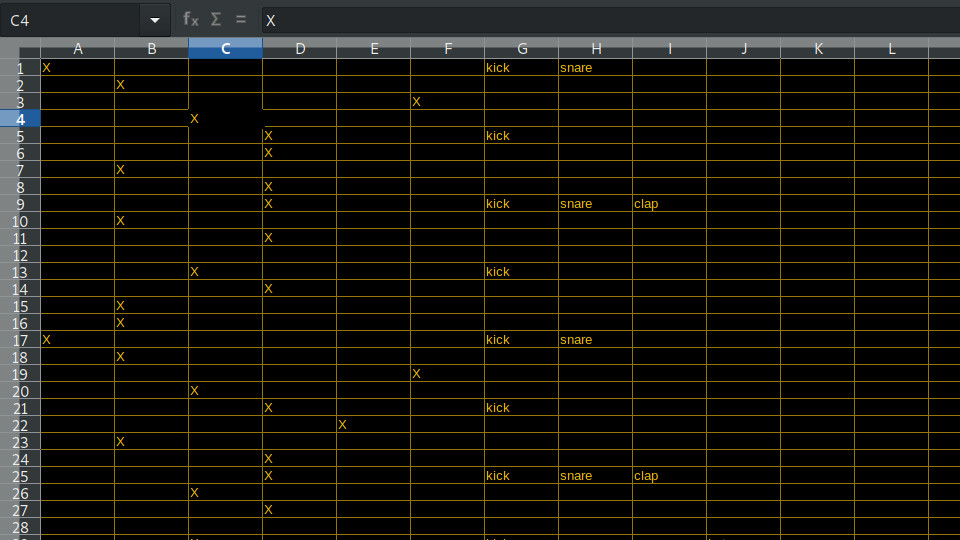Select the "kick" cell in row 13
The image size is (960, 540).
point(521,272)
